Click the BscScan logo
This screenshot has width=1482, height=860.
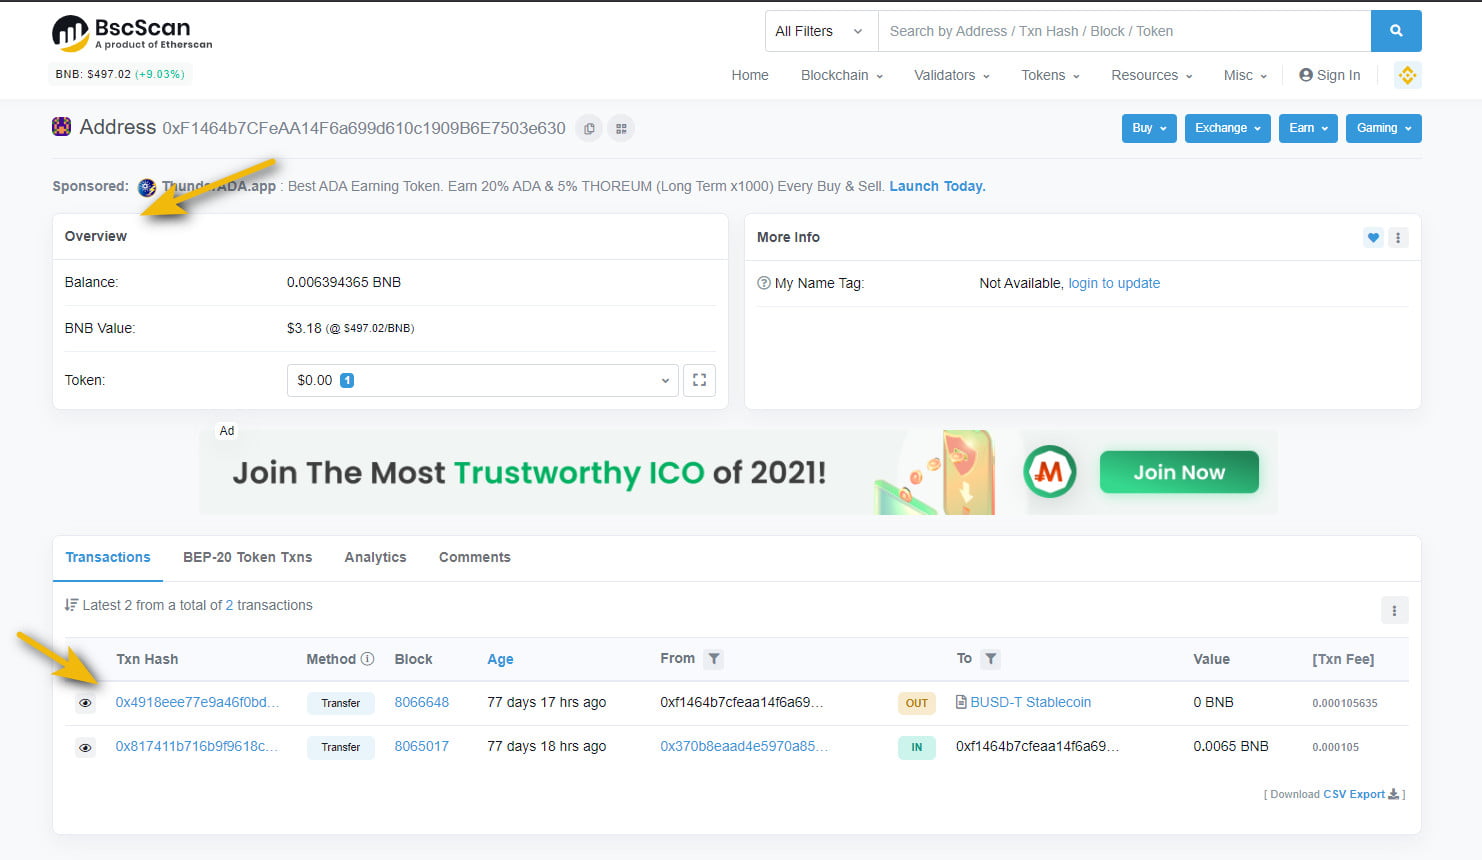pyautogui.click(x=131, y=33)
